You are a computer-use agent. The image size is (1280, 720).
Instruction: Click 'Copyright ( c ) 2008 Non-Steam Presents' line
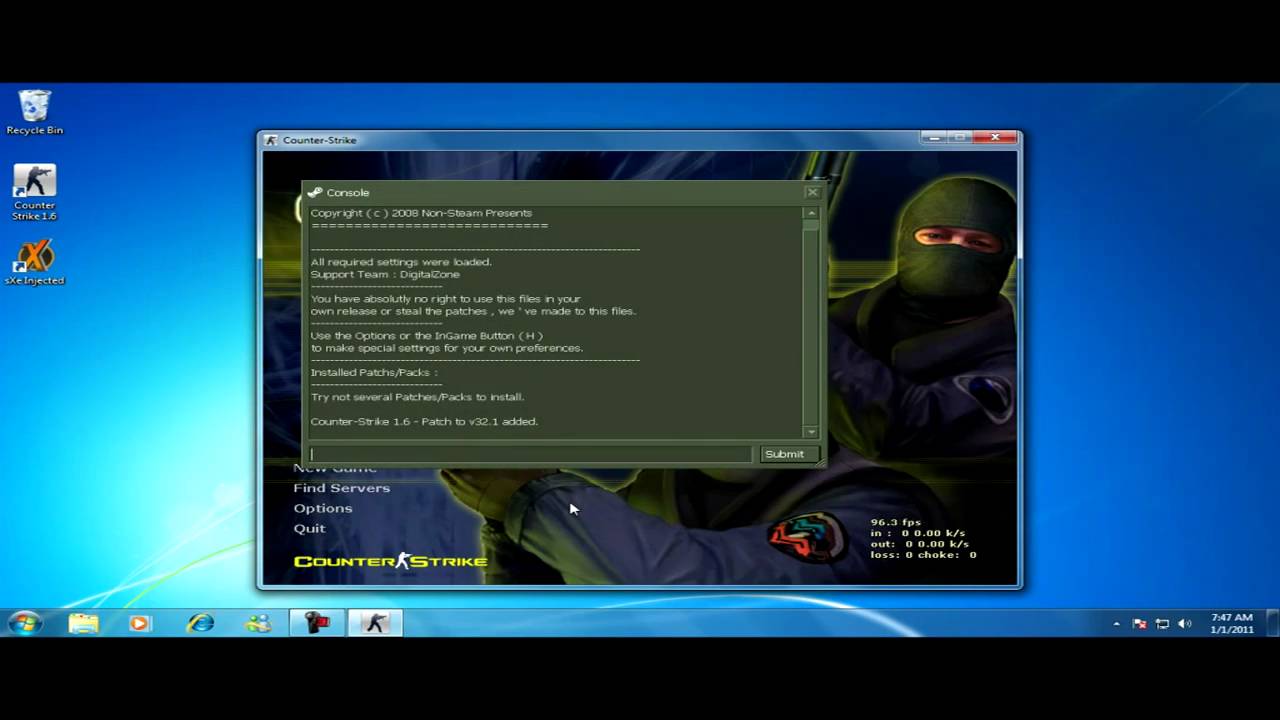[x=421, y=213]
